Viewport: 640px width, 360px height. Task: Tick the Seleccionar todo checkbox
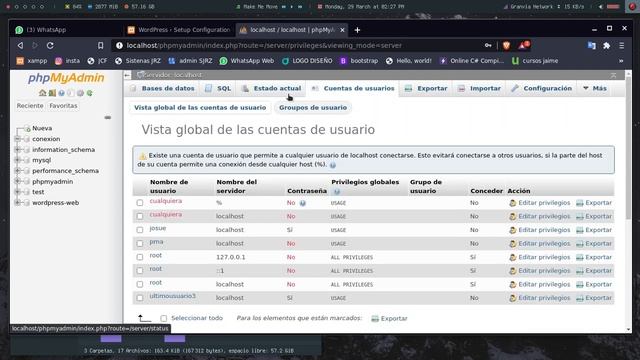[x=164, y=318]
